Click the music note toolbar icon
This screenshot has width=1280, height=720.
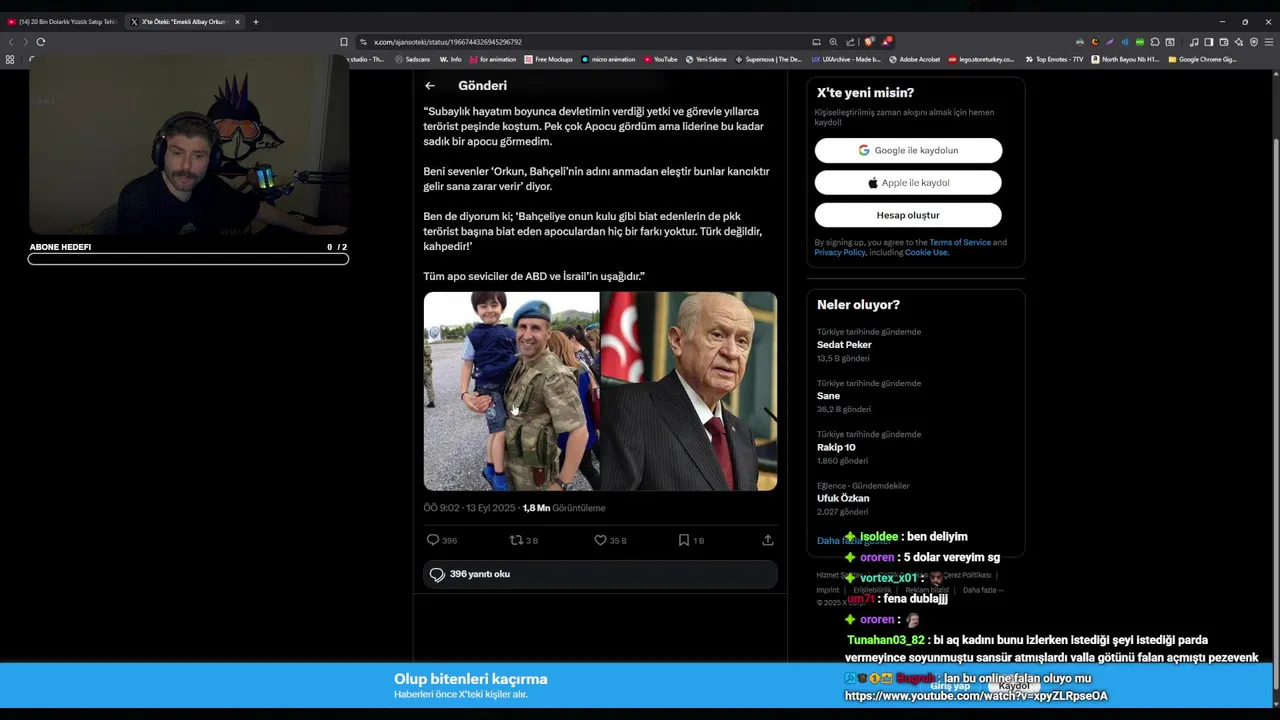(1194, 42)
